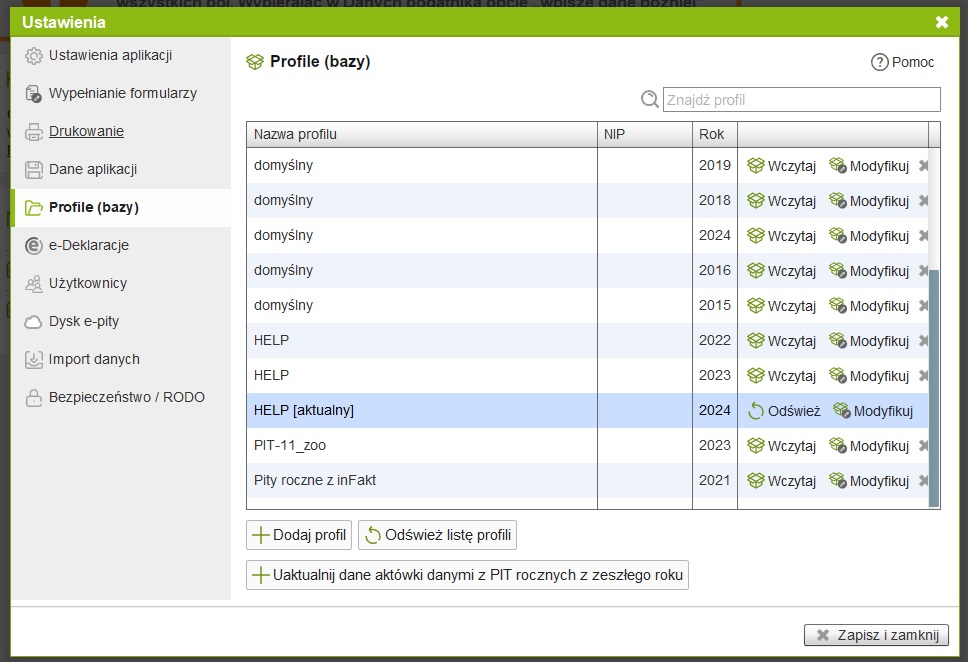The image size is (968, 662).
Task: Click Odśwież icon on HELP [aktualny] row
Action: (756, 411)
